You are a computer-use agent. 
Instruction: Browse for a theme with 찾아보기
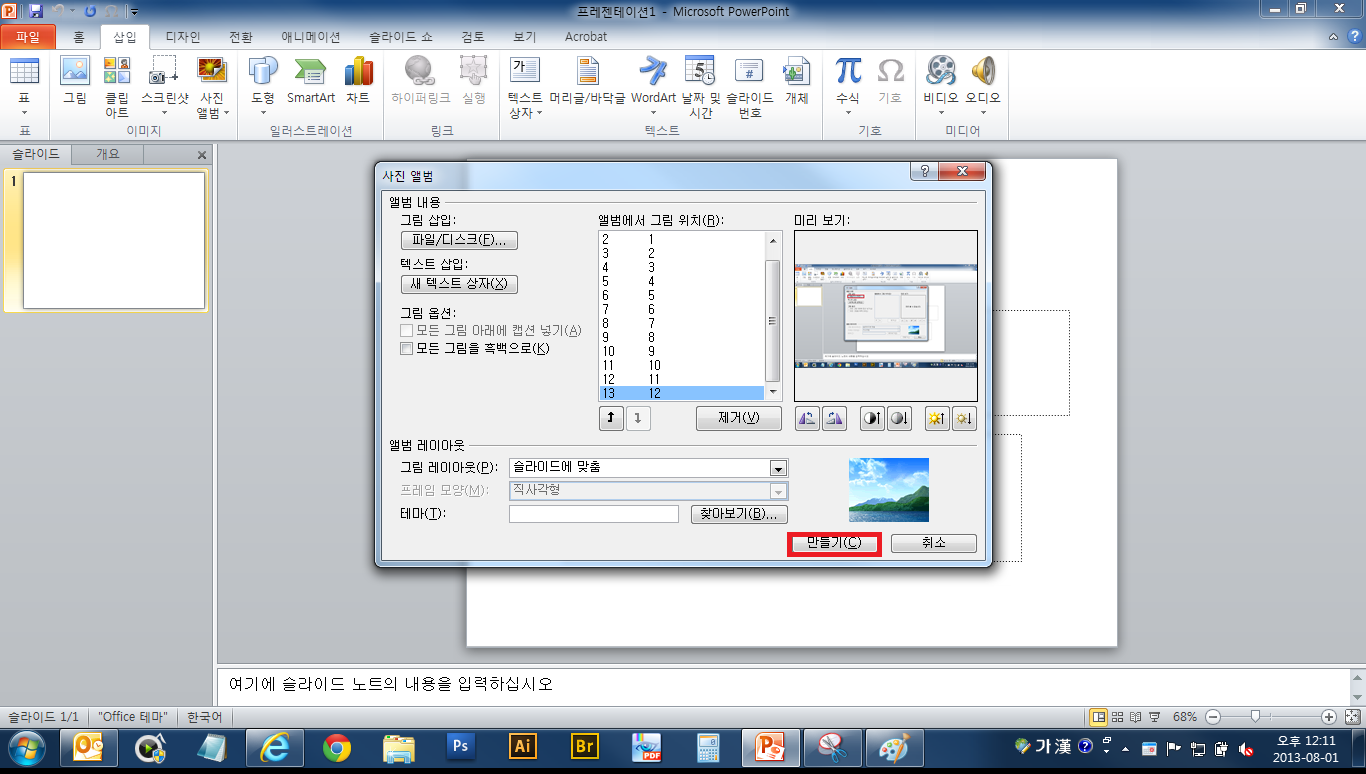pos(739,514)
